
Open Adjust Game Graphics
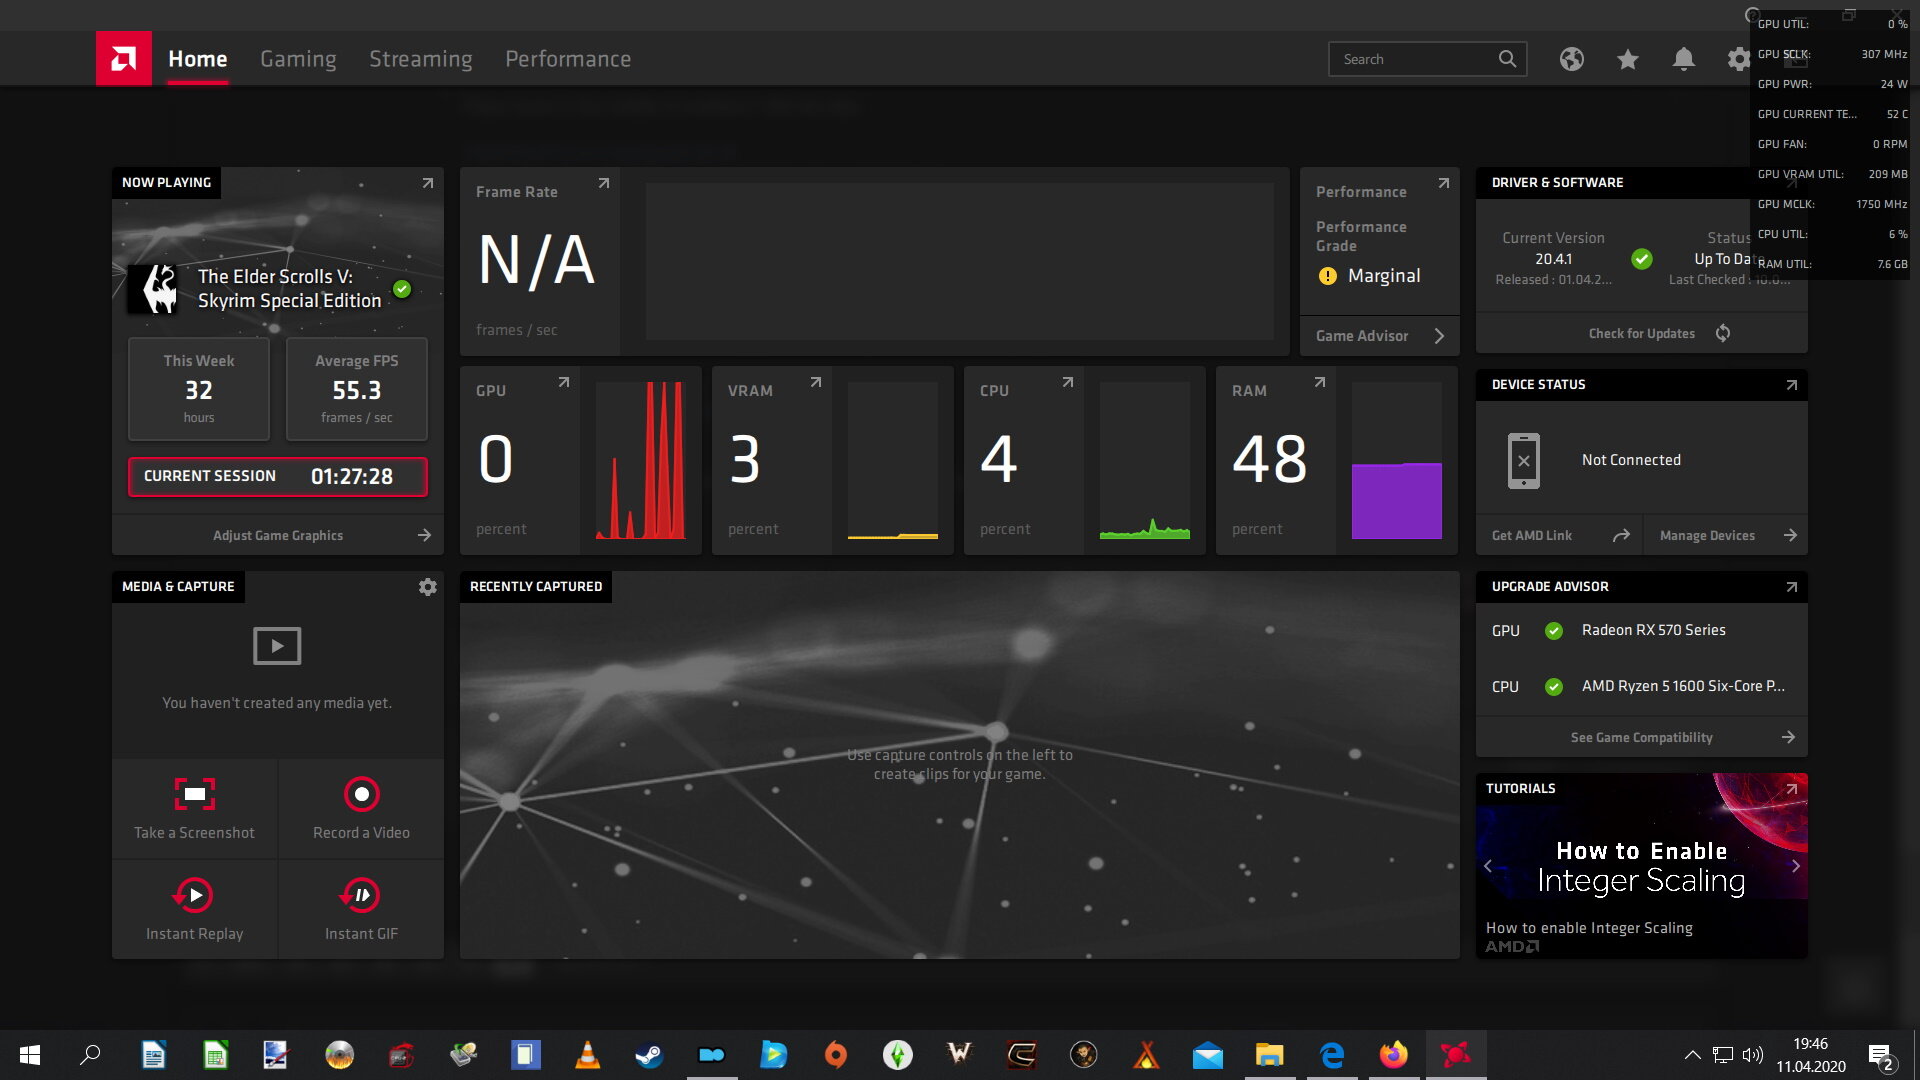pyautogui.click(x=278, y=536)
